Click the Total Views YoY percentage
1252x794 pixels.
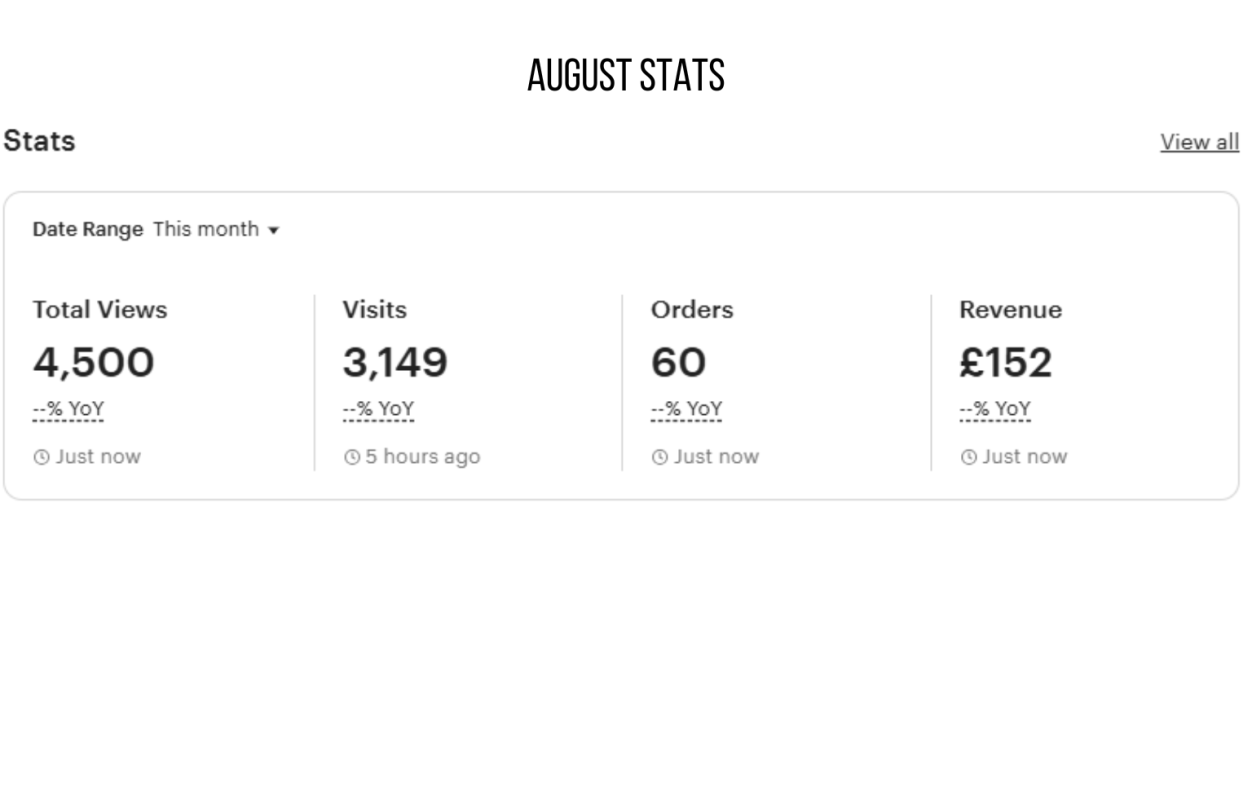tap(68, 409)
